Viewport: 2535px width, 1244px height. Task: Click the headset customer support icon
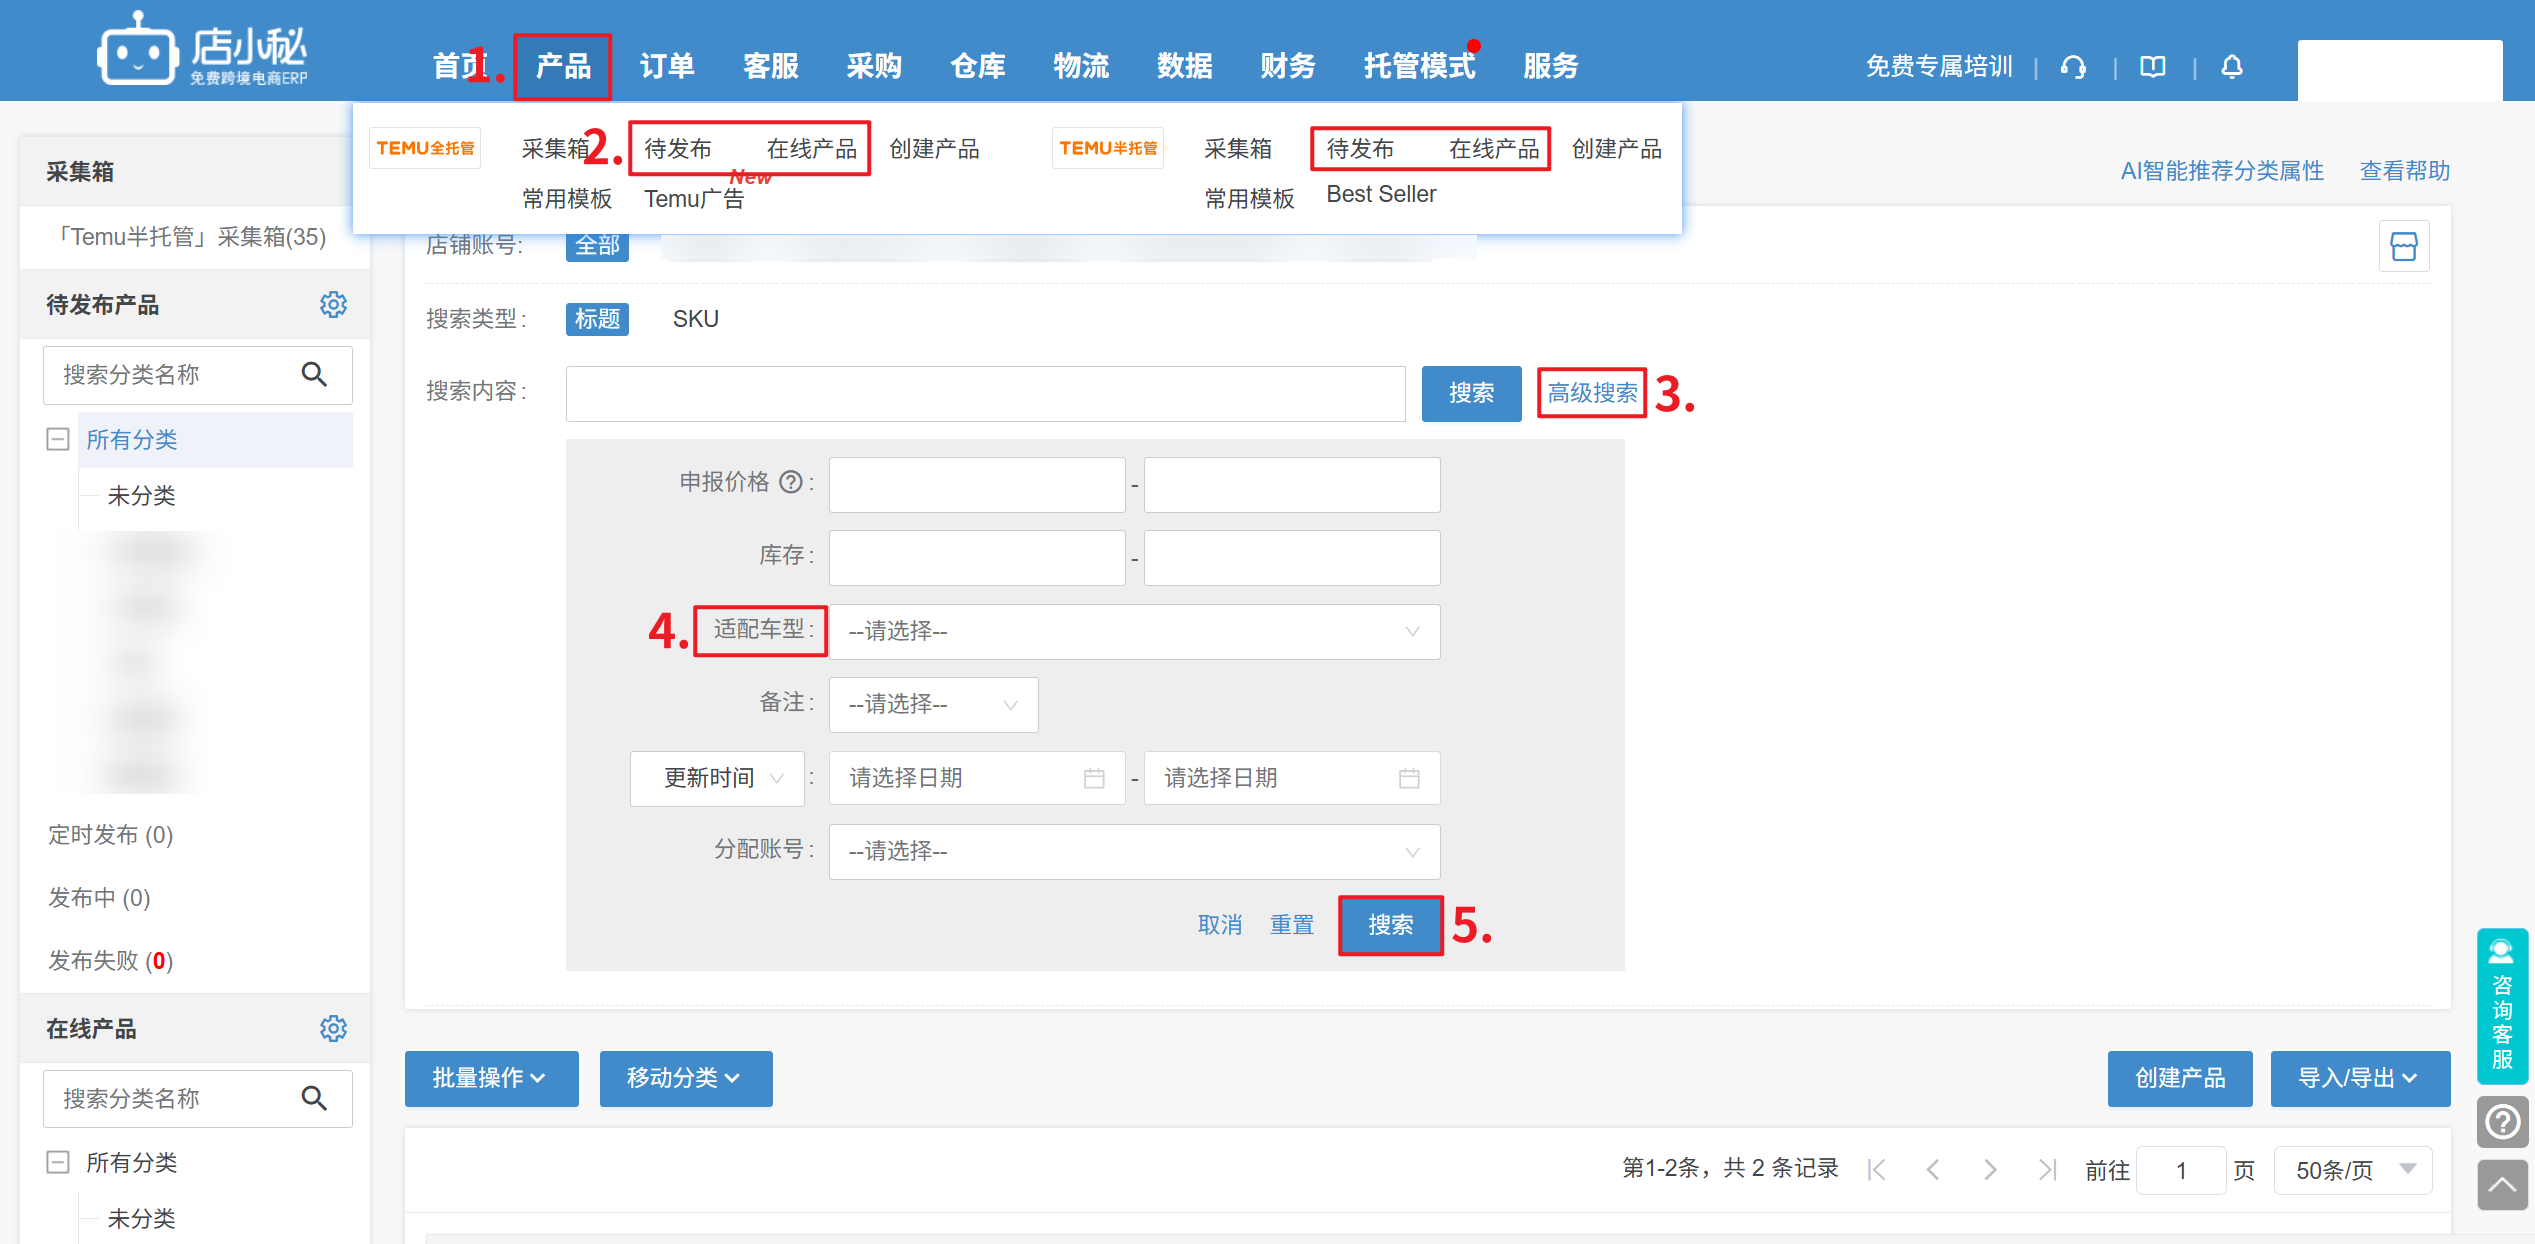tap(2073, 67)
